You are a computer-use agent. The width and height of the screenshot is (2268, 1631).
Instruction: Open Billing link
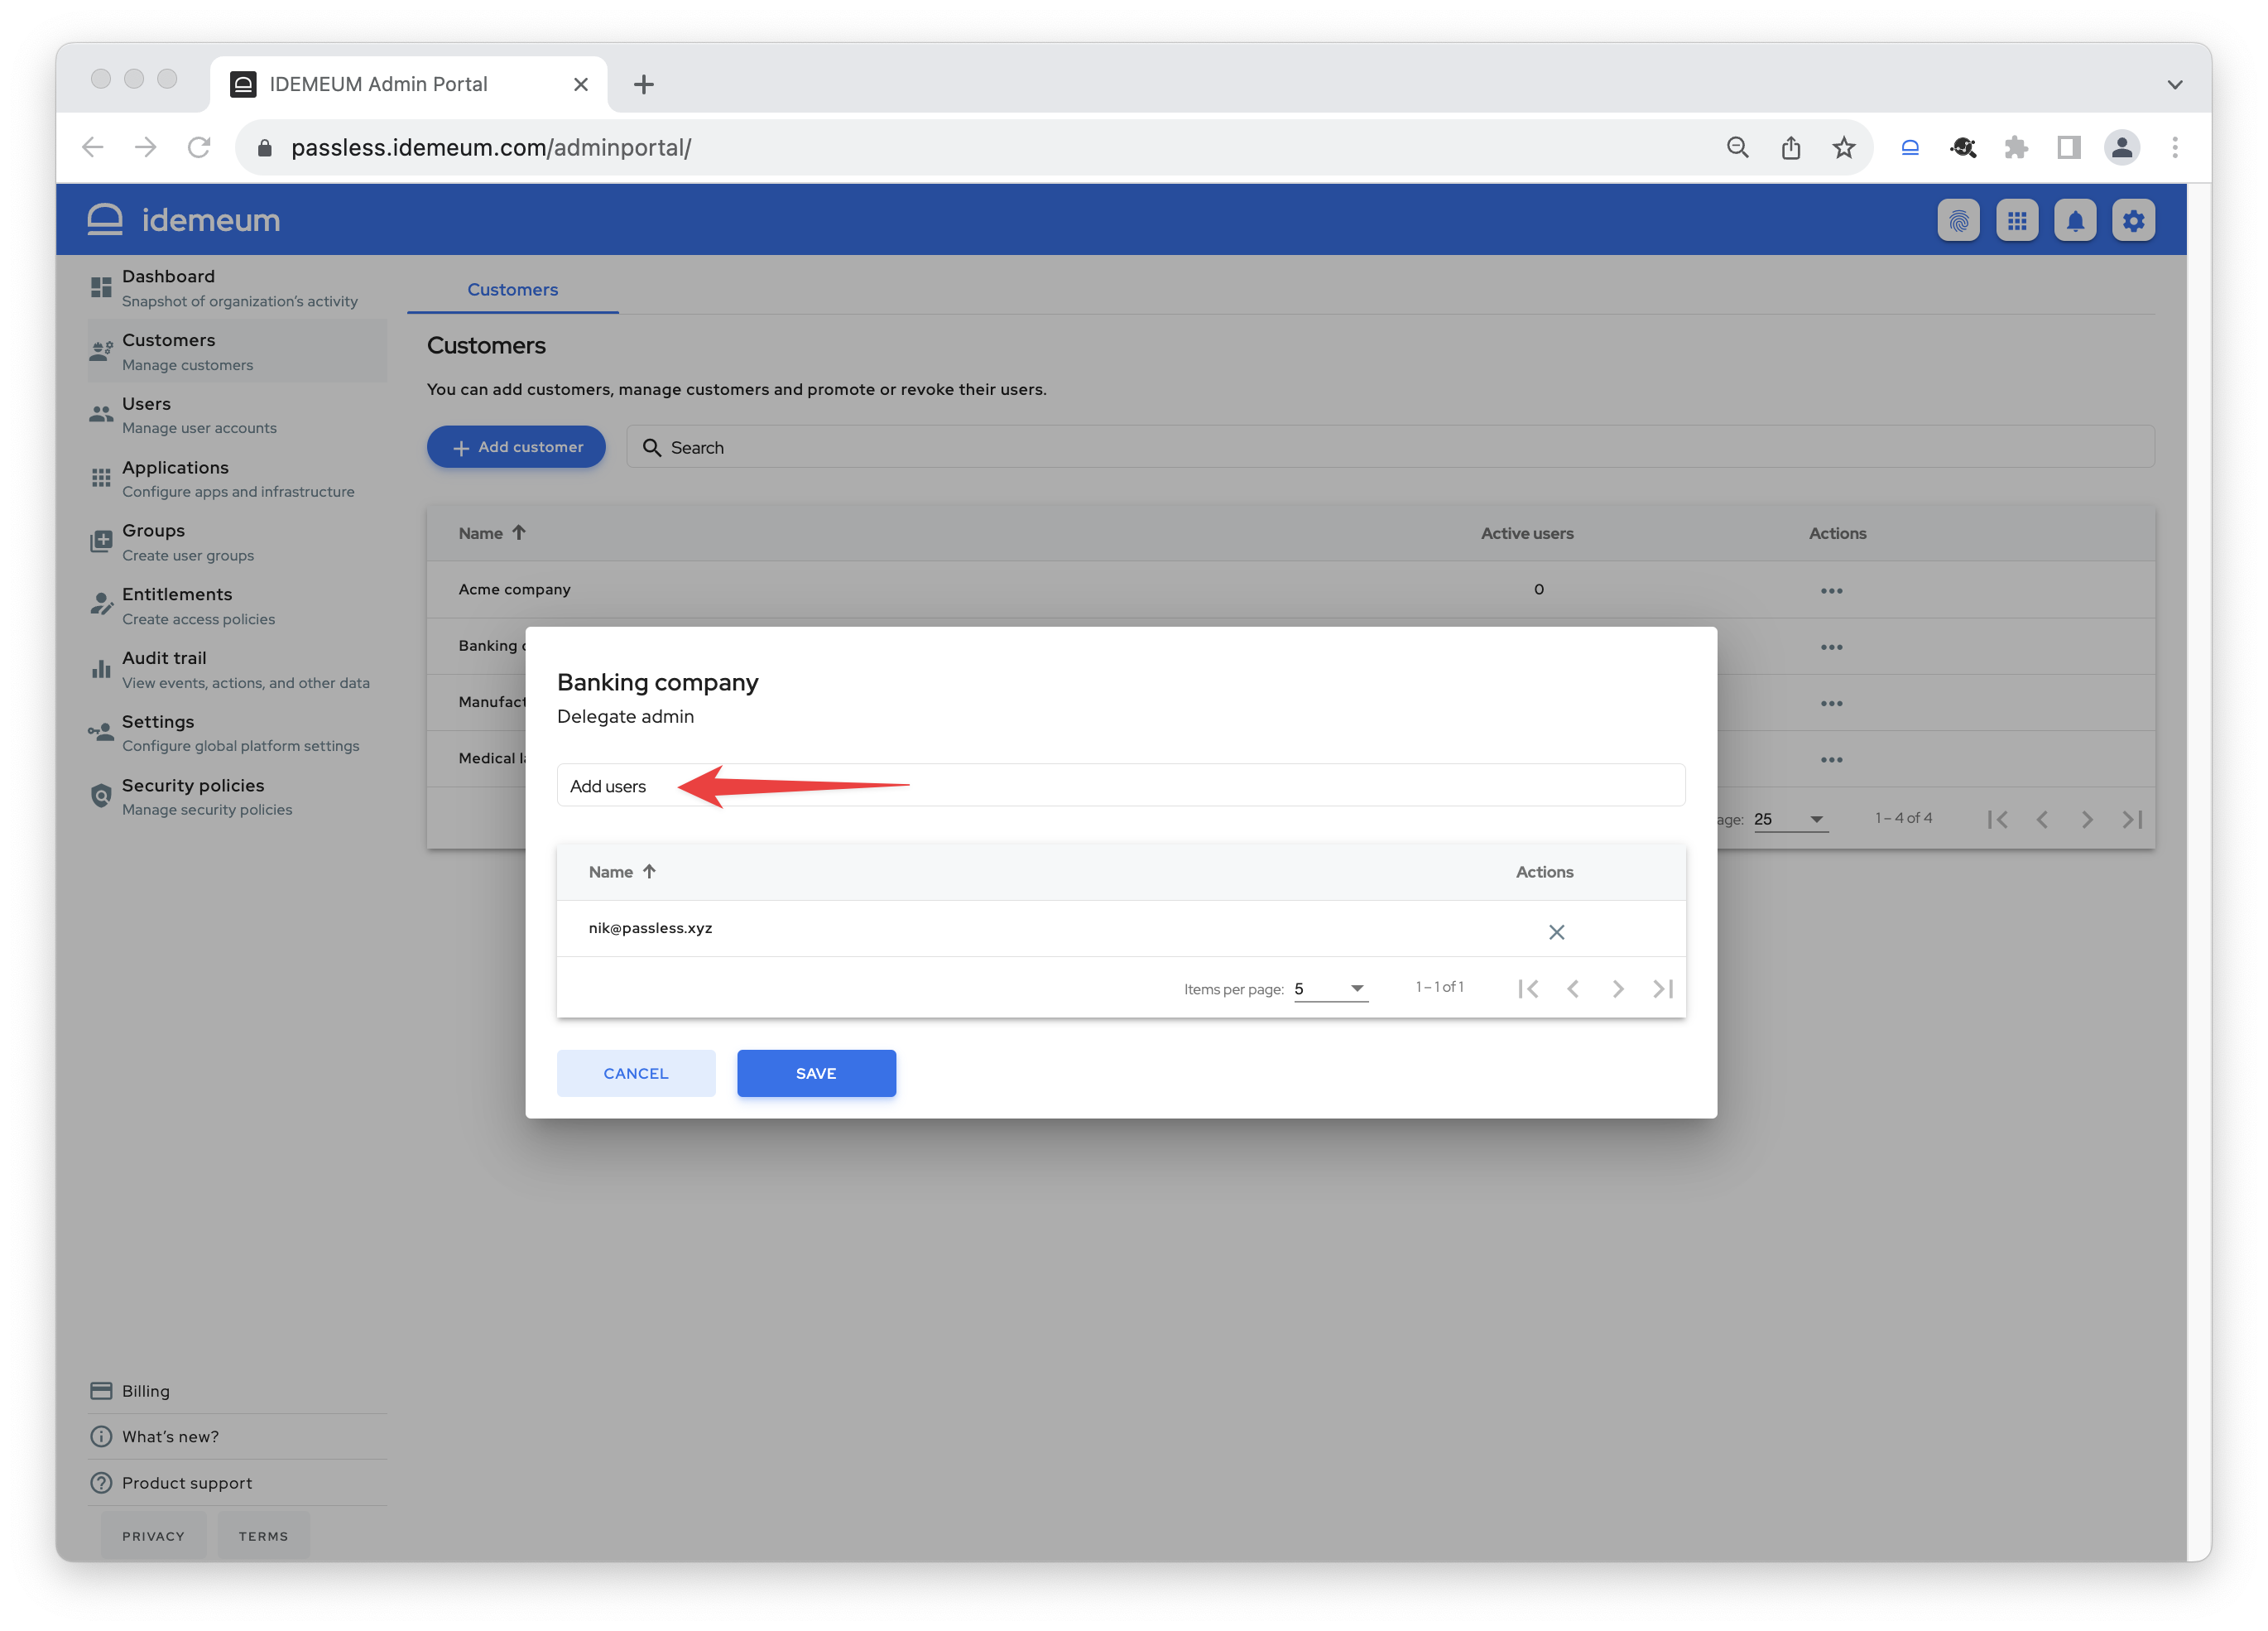237,1390
